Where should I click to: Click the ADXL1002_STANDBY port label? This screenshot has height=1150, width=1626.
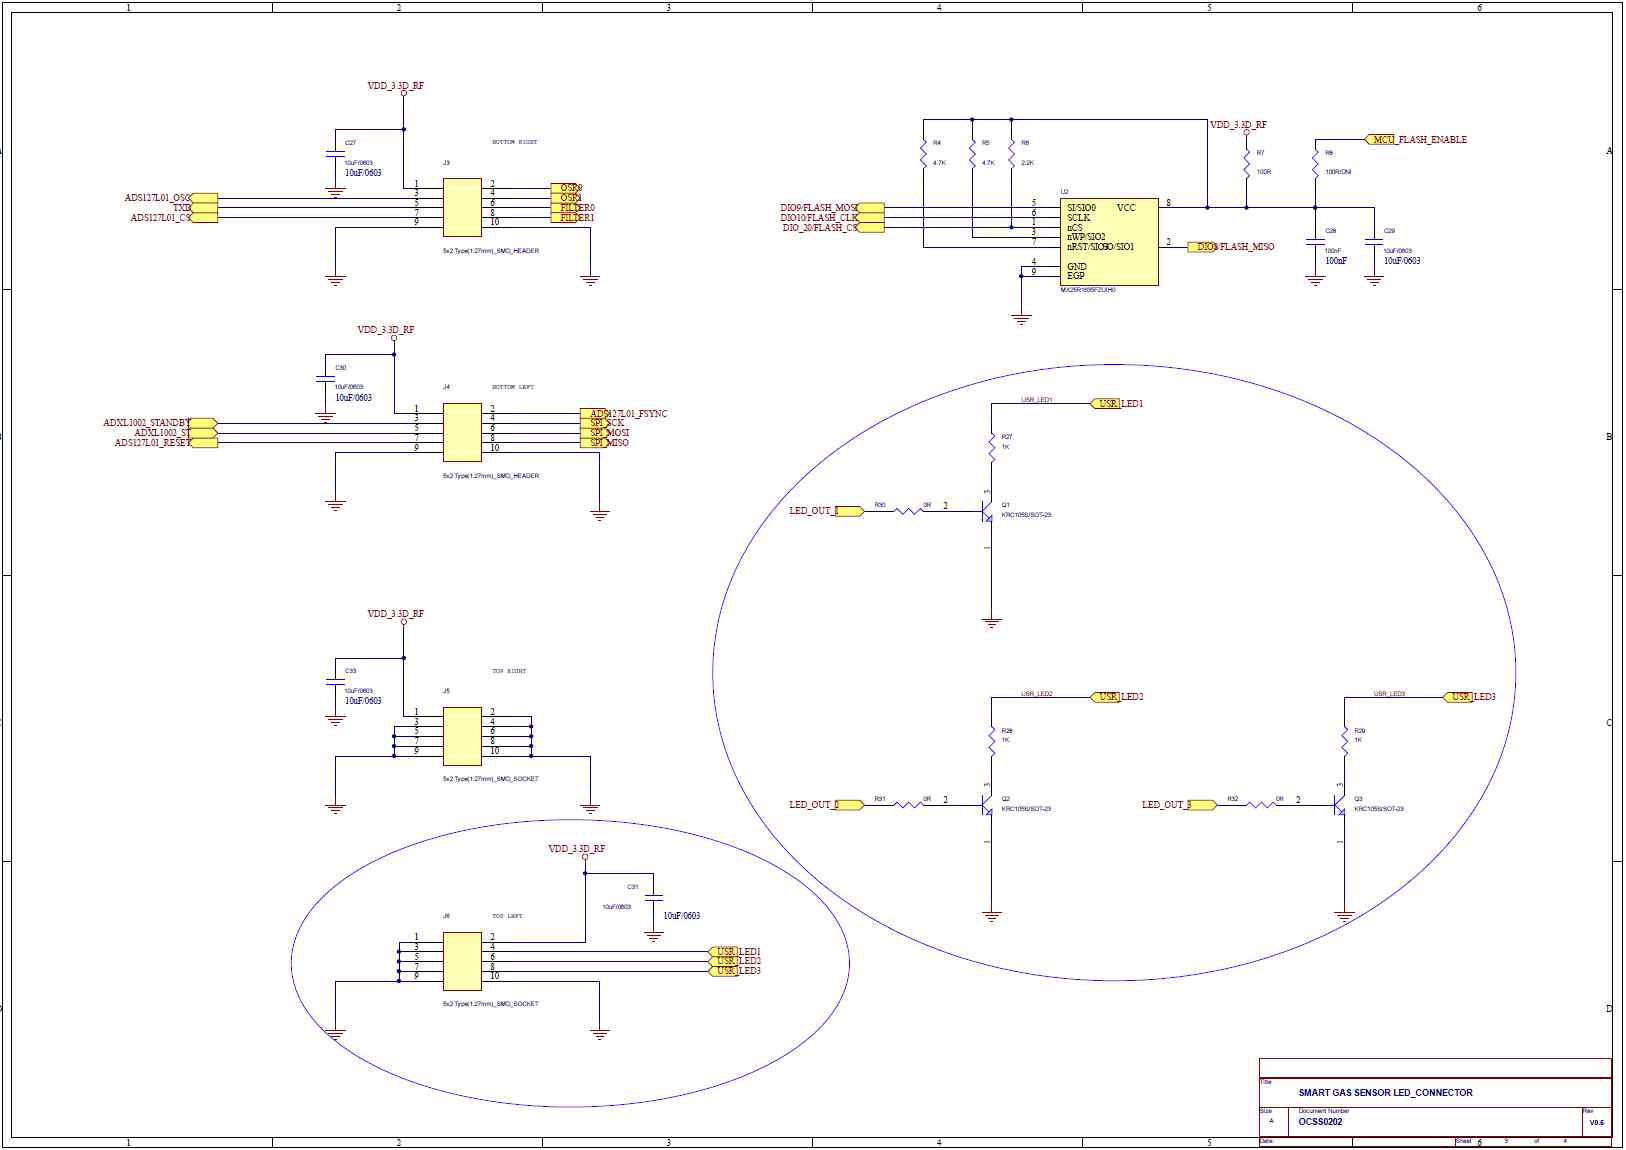point(160,423)
